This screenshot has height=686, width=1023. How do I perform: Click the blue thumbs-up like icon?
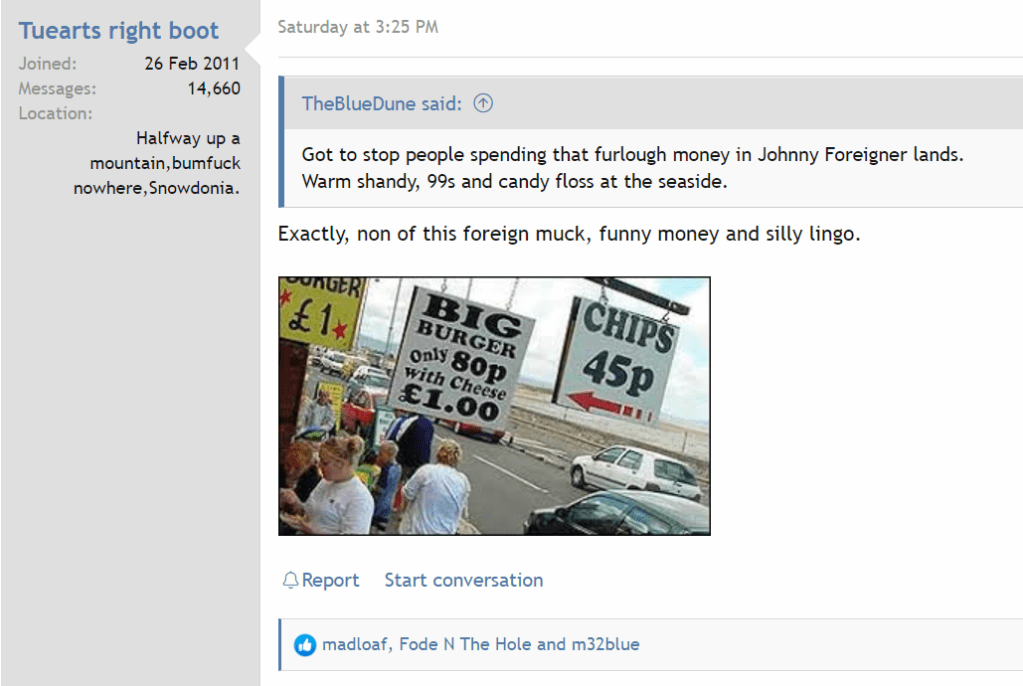click(x=305, y=645)
